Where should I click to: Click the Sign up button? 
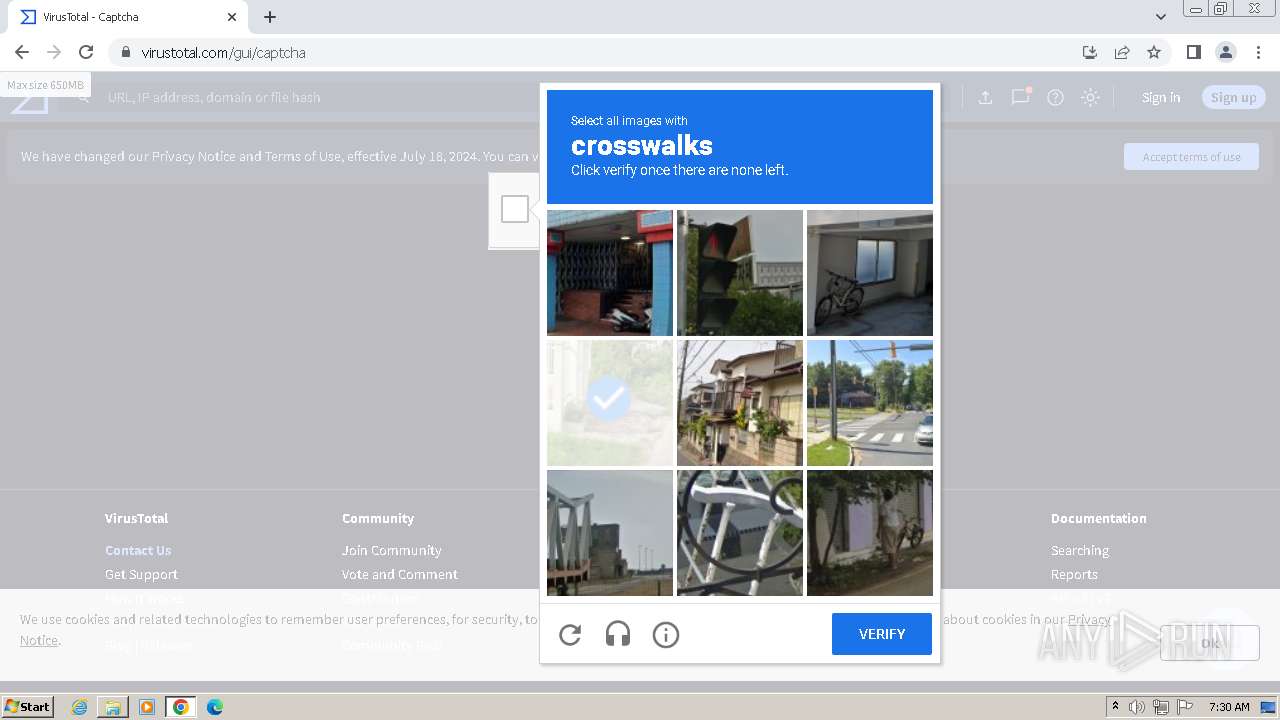click(x=1233, y=97)
